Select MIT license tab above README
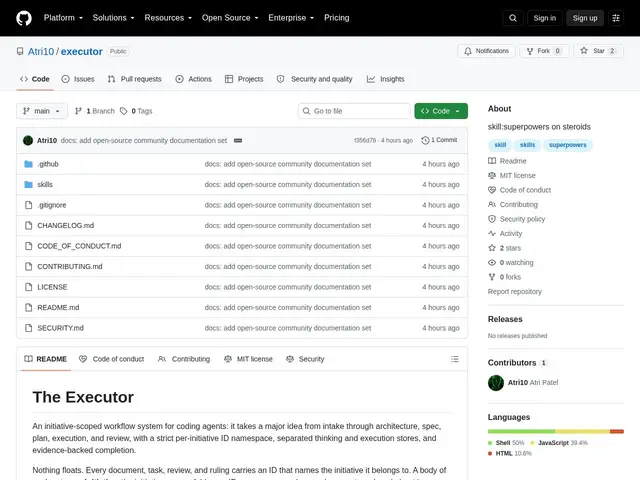Viewport: 640px width, 480px height. [248, 359]
